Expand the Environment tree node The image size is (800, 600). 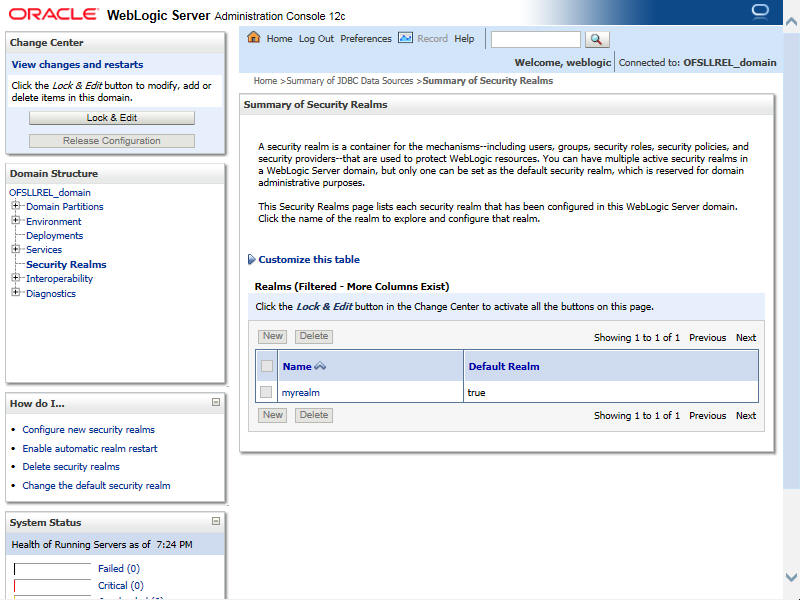[x=16, y=220]
